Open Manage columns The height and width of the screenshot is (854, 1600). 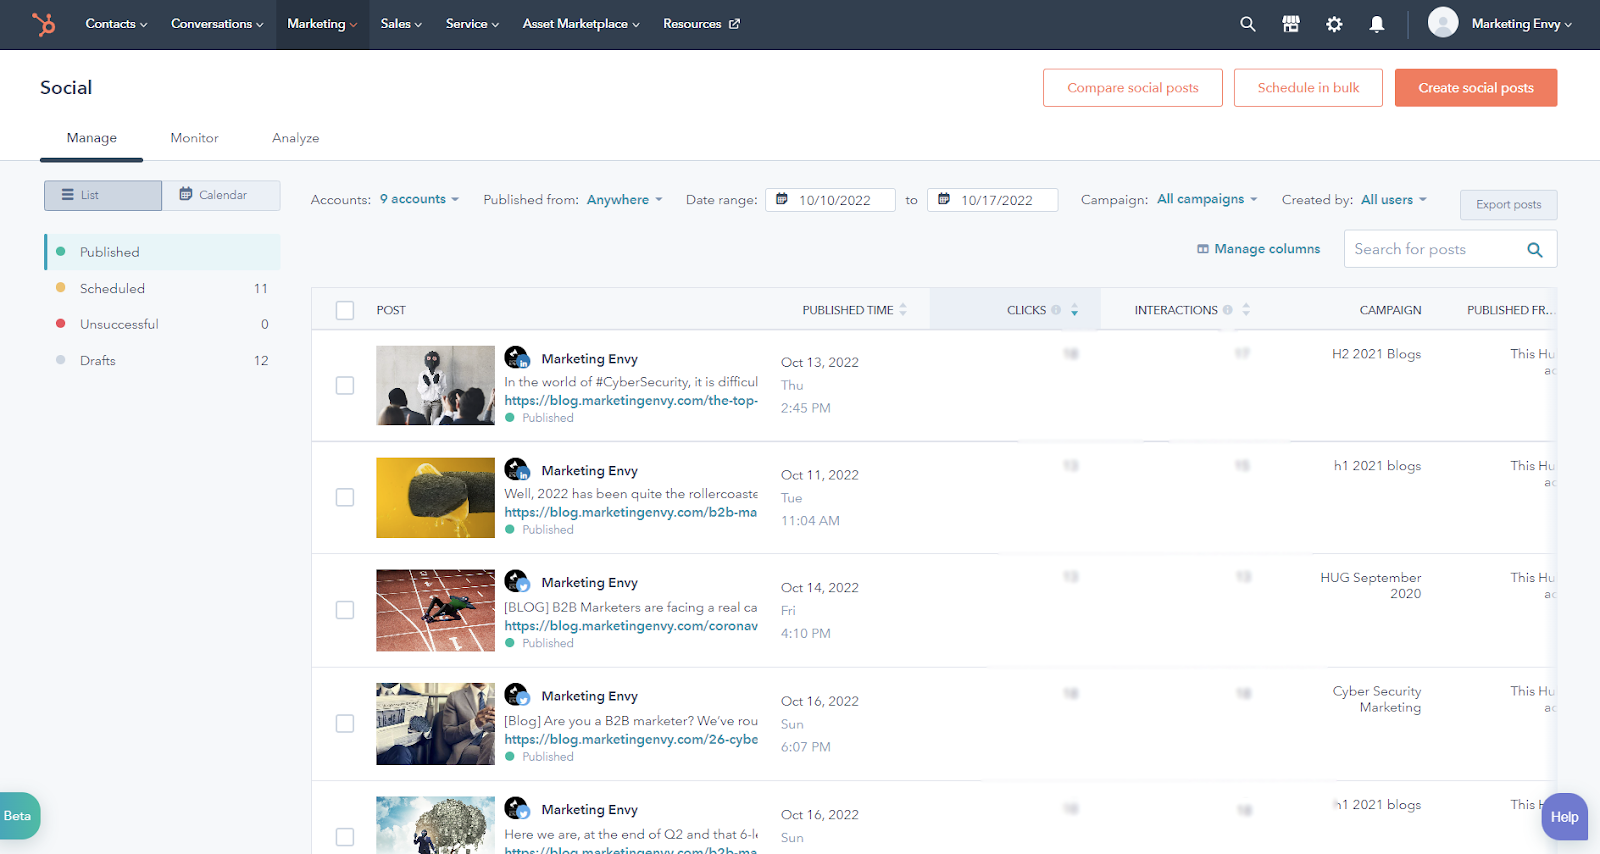pos(1258,249)
